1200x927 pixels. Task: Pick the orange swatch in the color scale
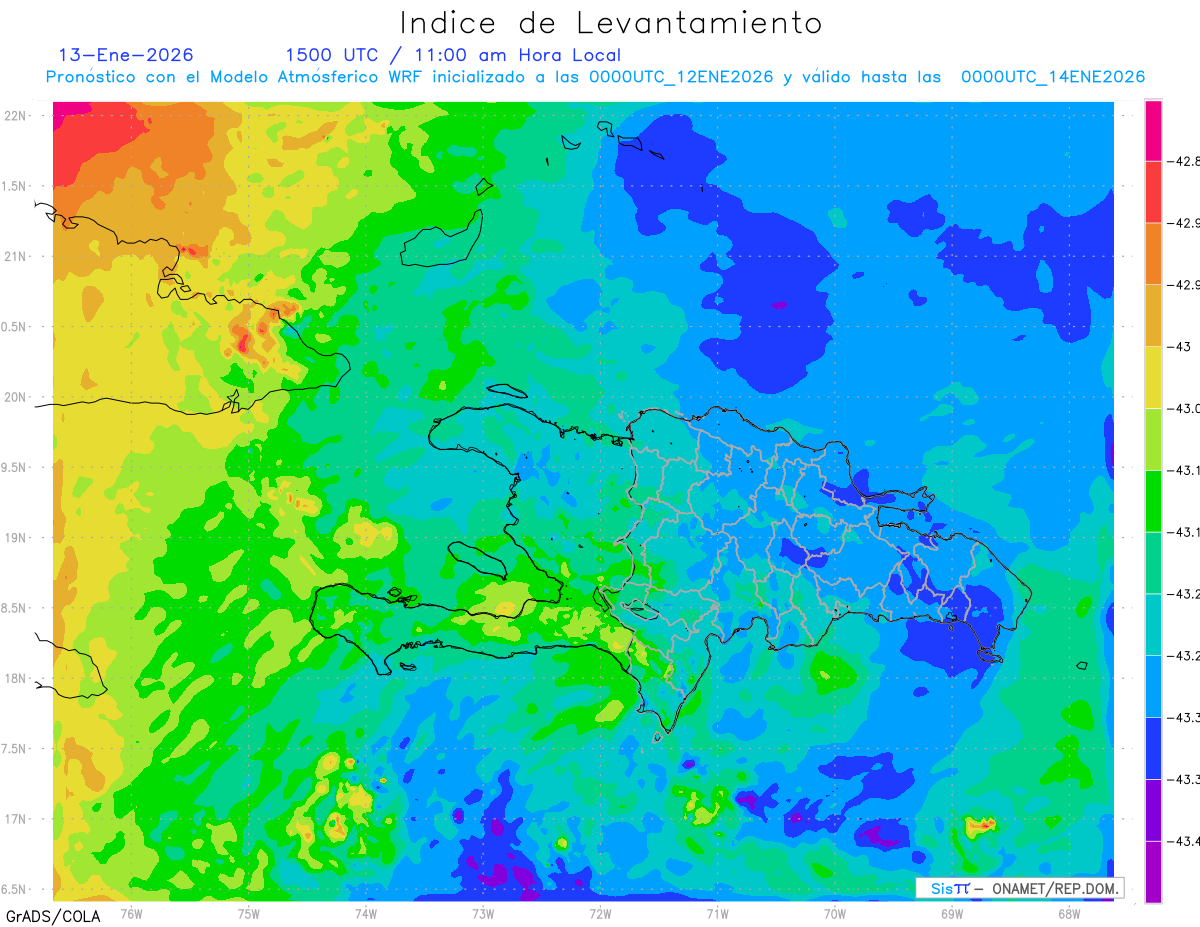point(1153,254)
